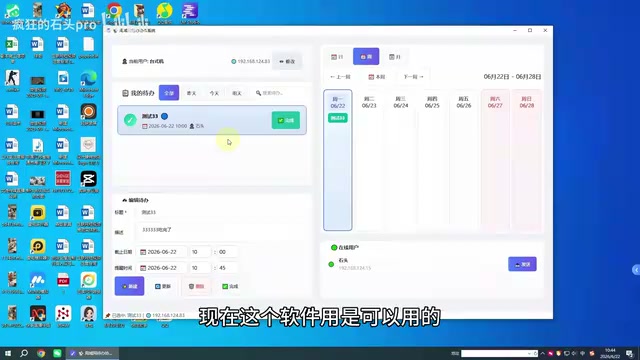Image resolution: width=640 pixels, height=360 pixels.
Task: Click the 截止日期 minute field showing 00
Action: 227,252
